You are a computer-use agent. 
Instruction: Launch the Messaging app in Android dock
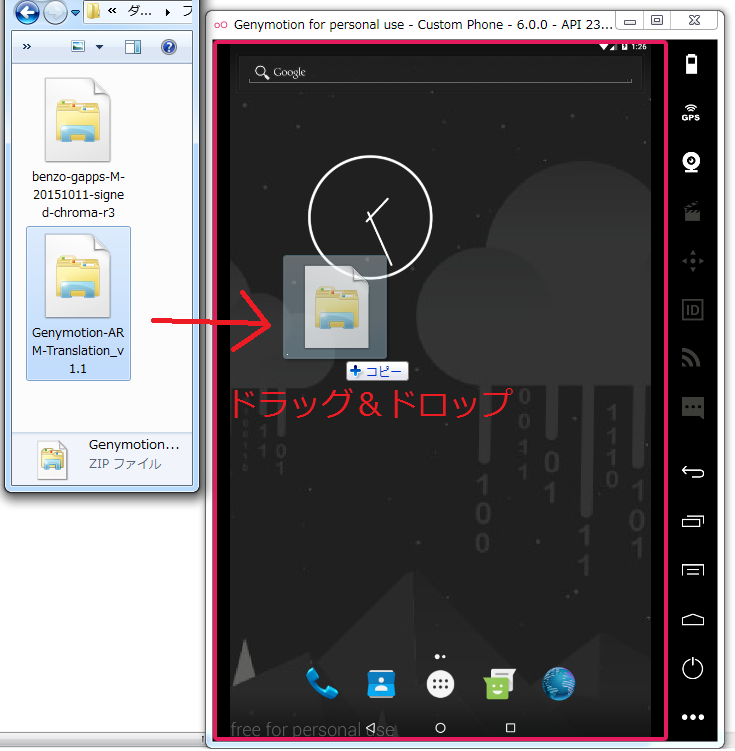coord(499,684)
